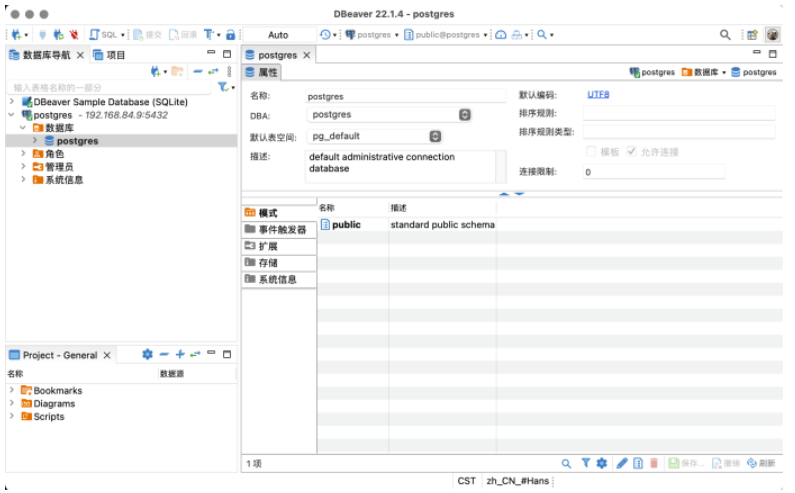Click the reconnect plug icon in main toolbar
The image size is (795, 493).
click(x=58, y=34)
